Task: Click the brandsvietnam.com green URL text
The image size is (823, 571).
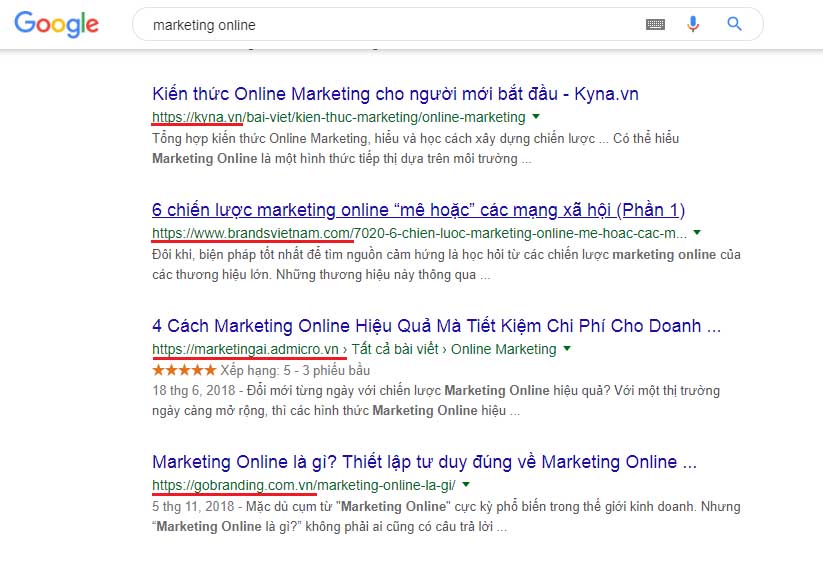Action: tap(419, 233)
